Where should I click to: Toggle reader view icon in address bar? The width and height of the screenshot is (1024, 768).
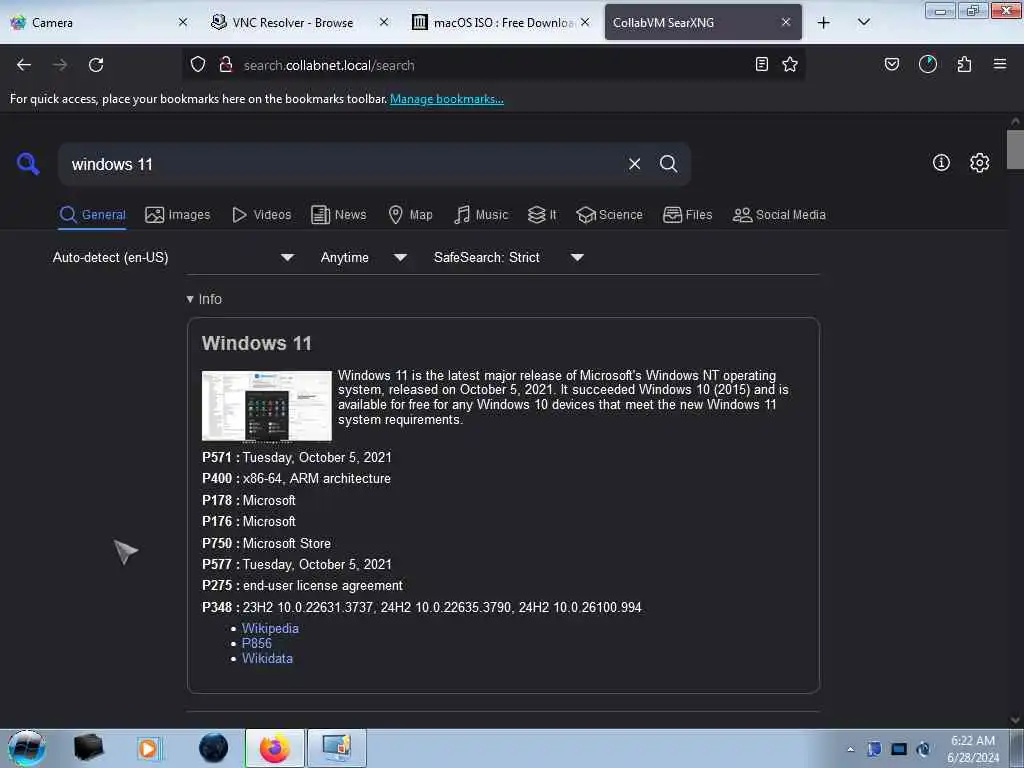click(761, 64)
